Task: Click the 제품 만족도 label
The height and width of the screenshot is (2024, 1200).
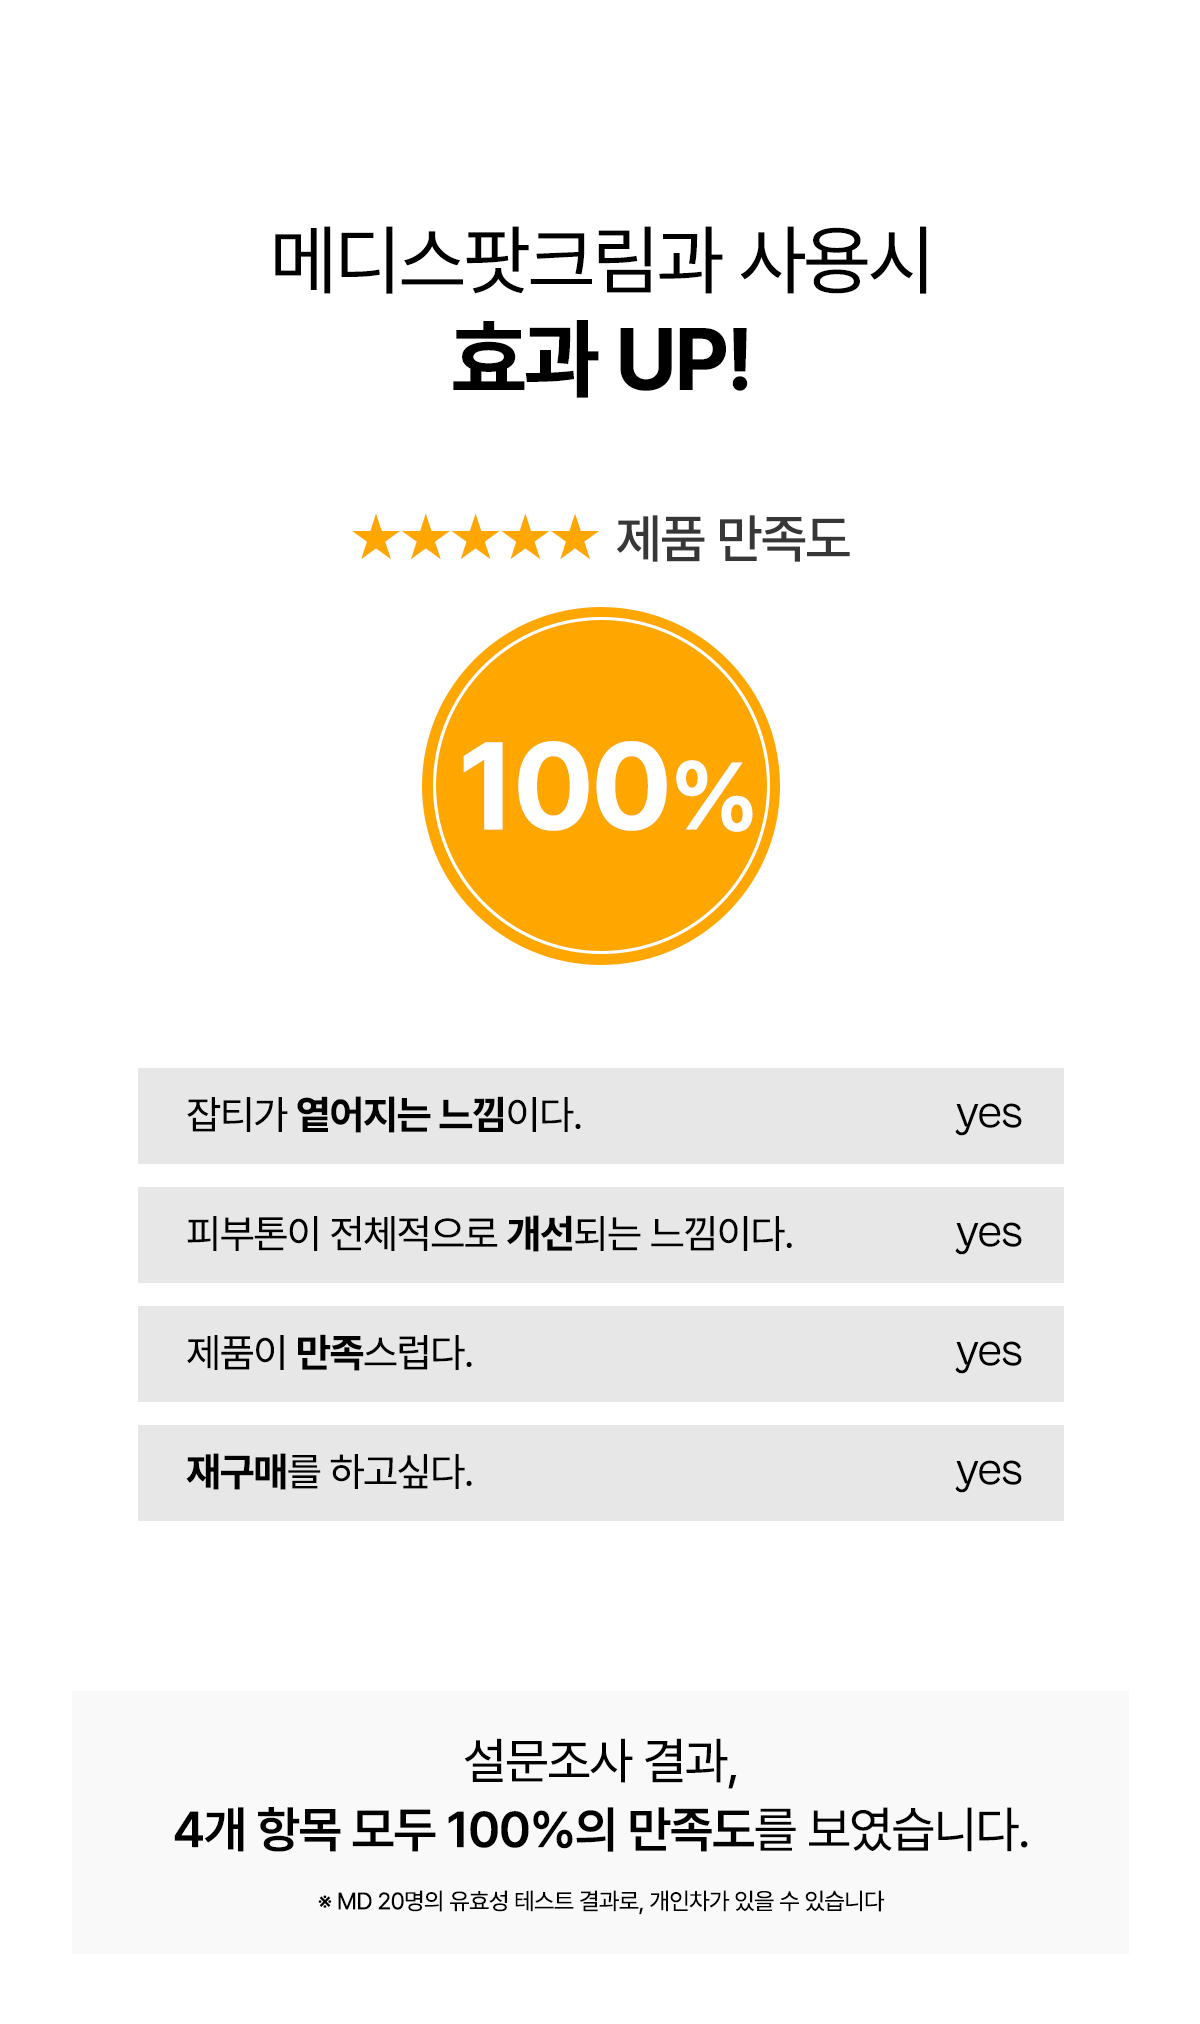Action: (733, 539)
